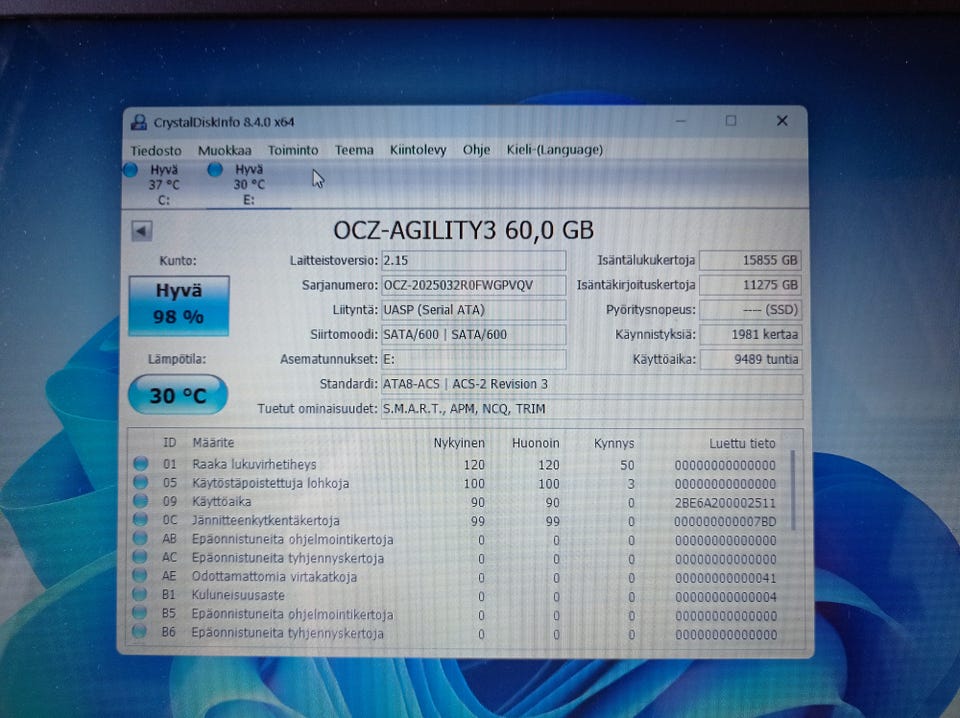Click status icon of row B5
960x718 pixels.
coord(140,613)
